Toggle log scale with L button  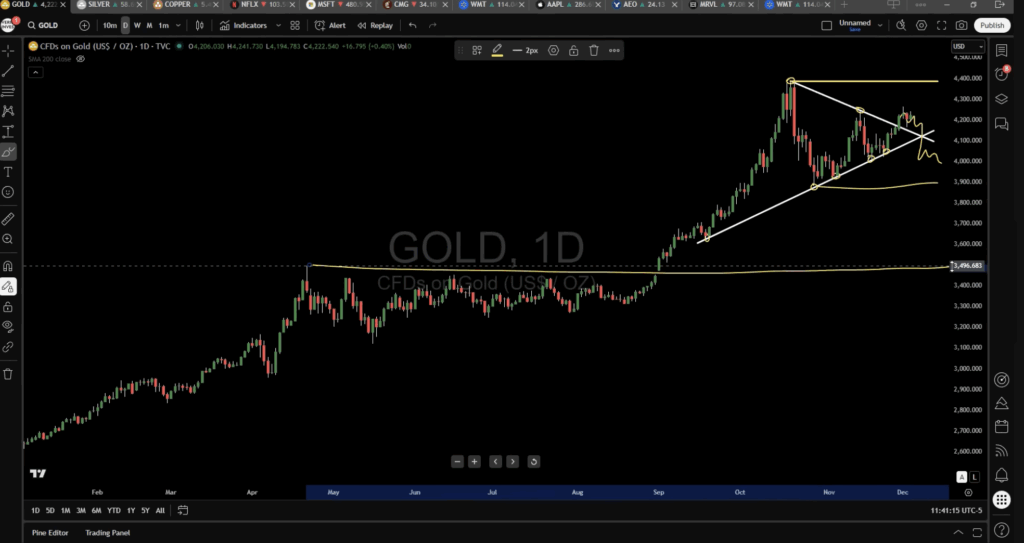click(x=974, y=477)
